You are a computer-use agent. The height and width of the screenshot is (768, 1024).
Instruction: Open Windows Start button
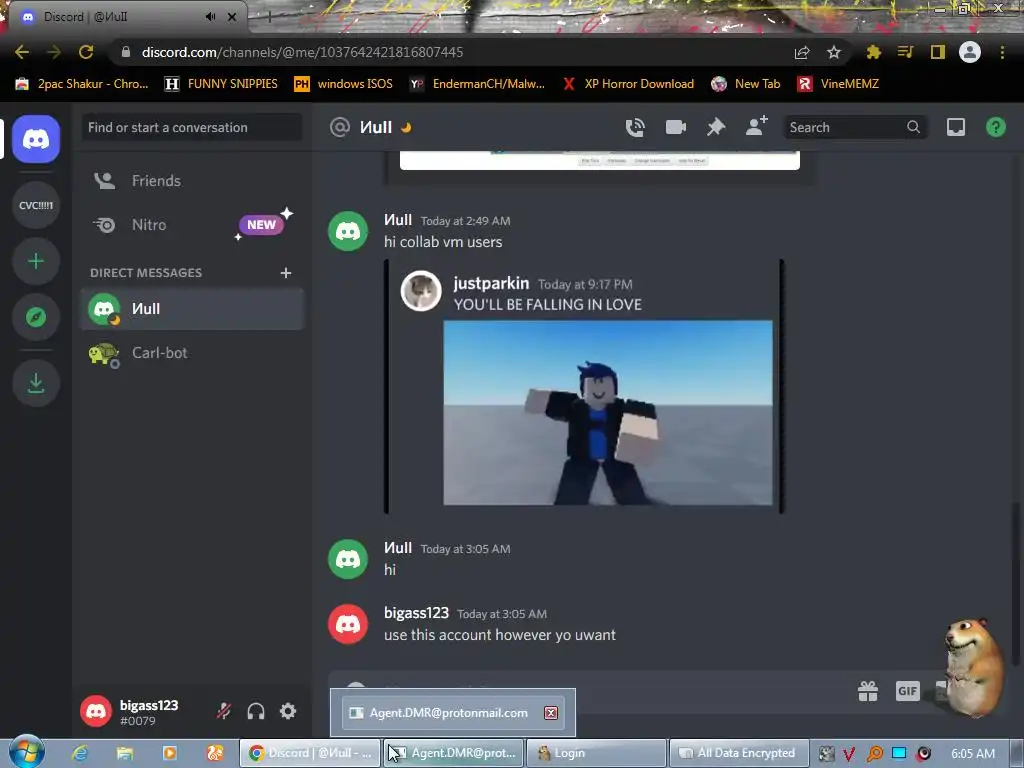point(26,751)
